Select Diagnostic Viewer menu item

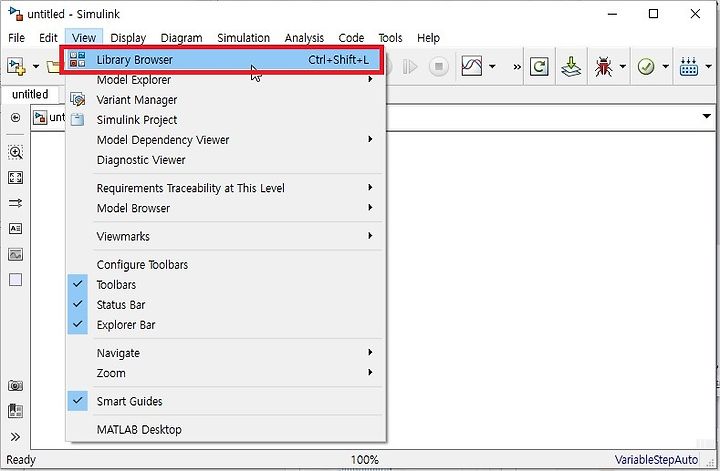226,160
